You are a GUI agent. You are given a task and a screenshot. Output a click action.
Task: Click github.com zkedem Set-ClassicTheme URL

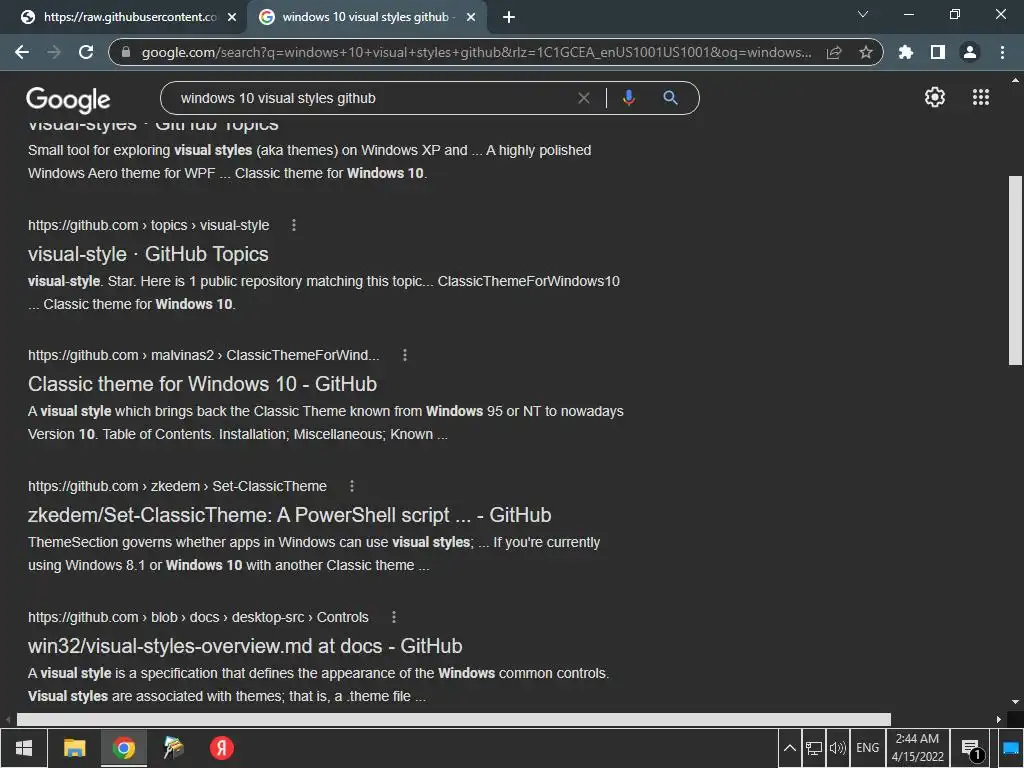tap(177, 487)
